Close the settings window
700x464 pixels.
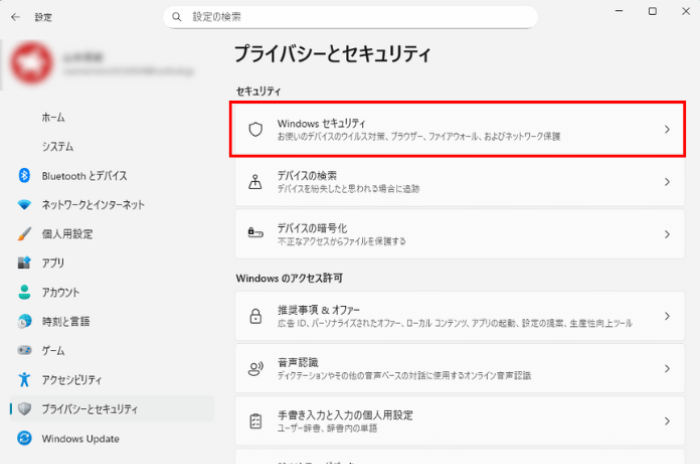[686, 11]
